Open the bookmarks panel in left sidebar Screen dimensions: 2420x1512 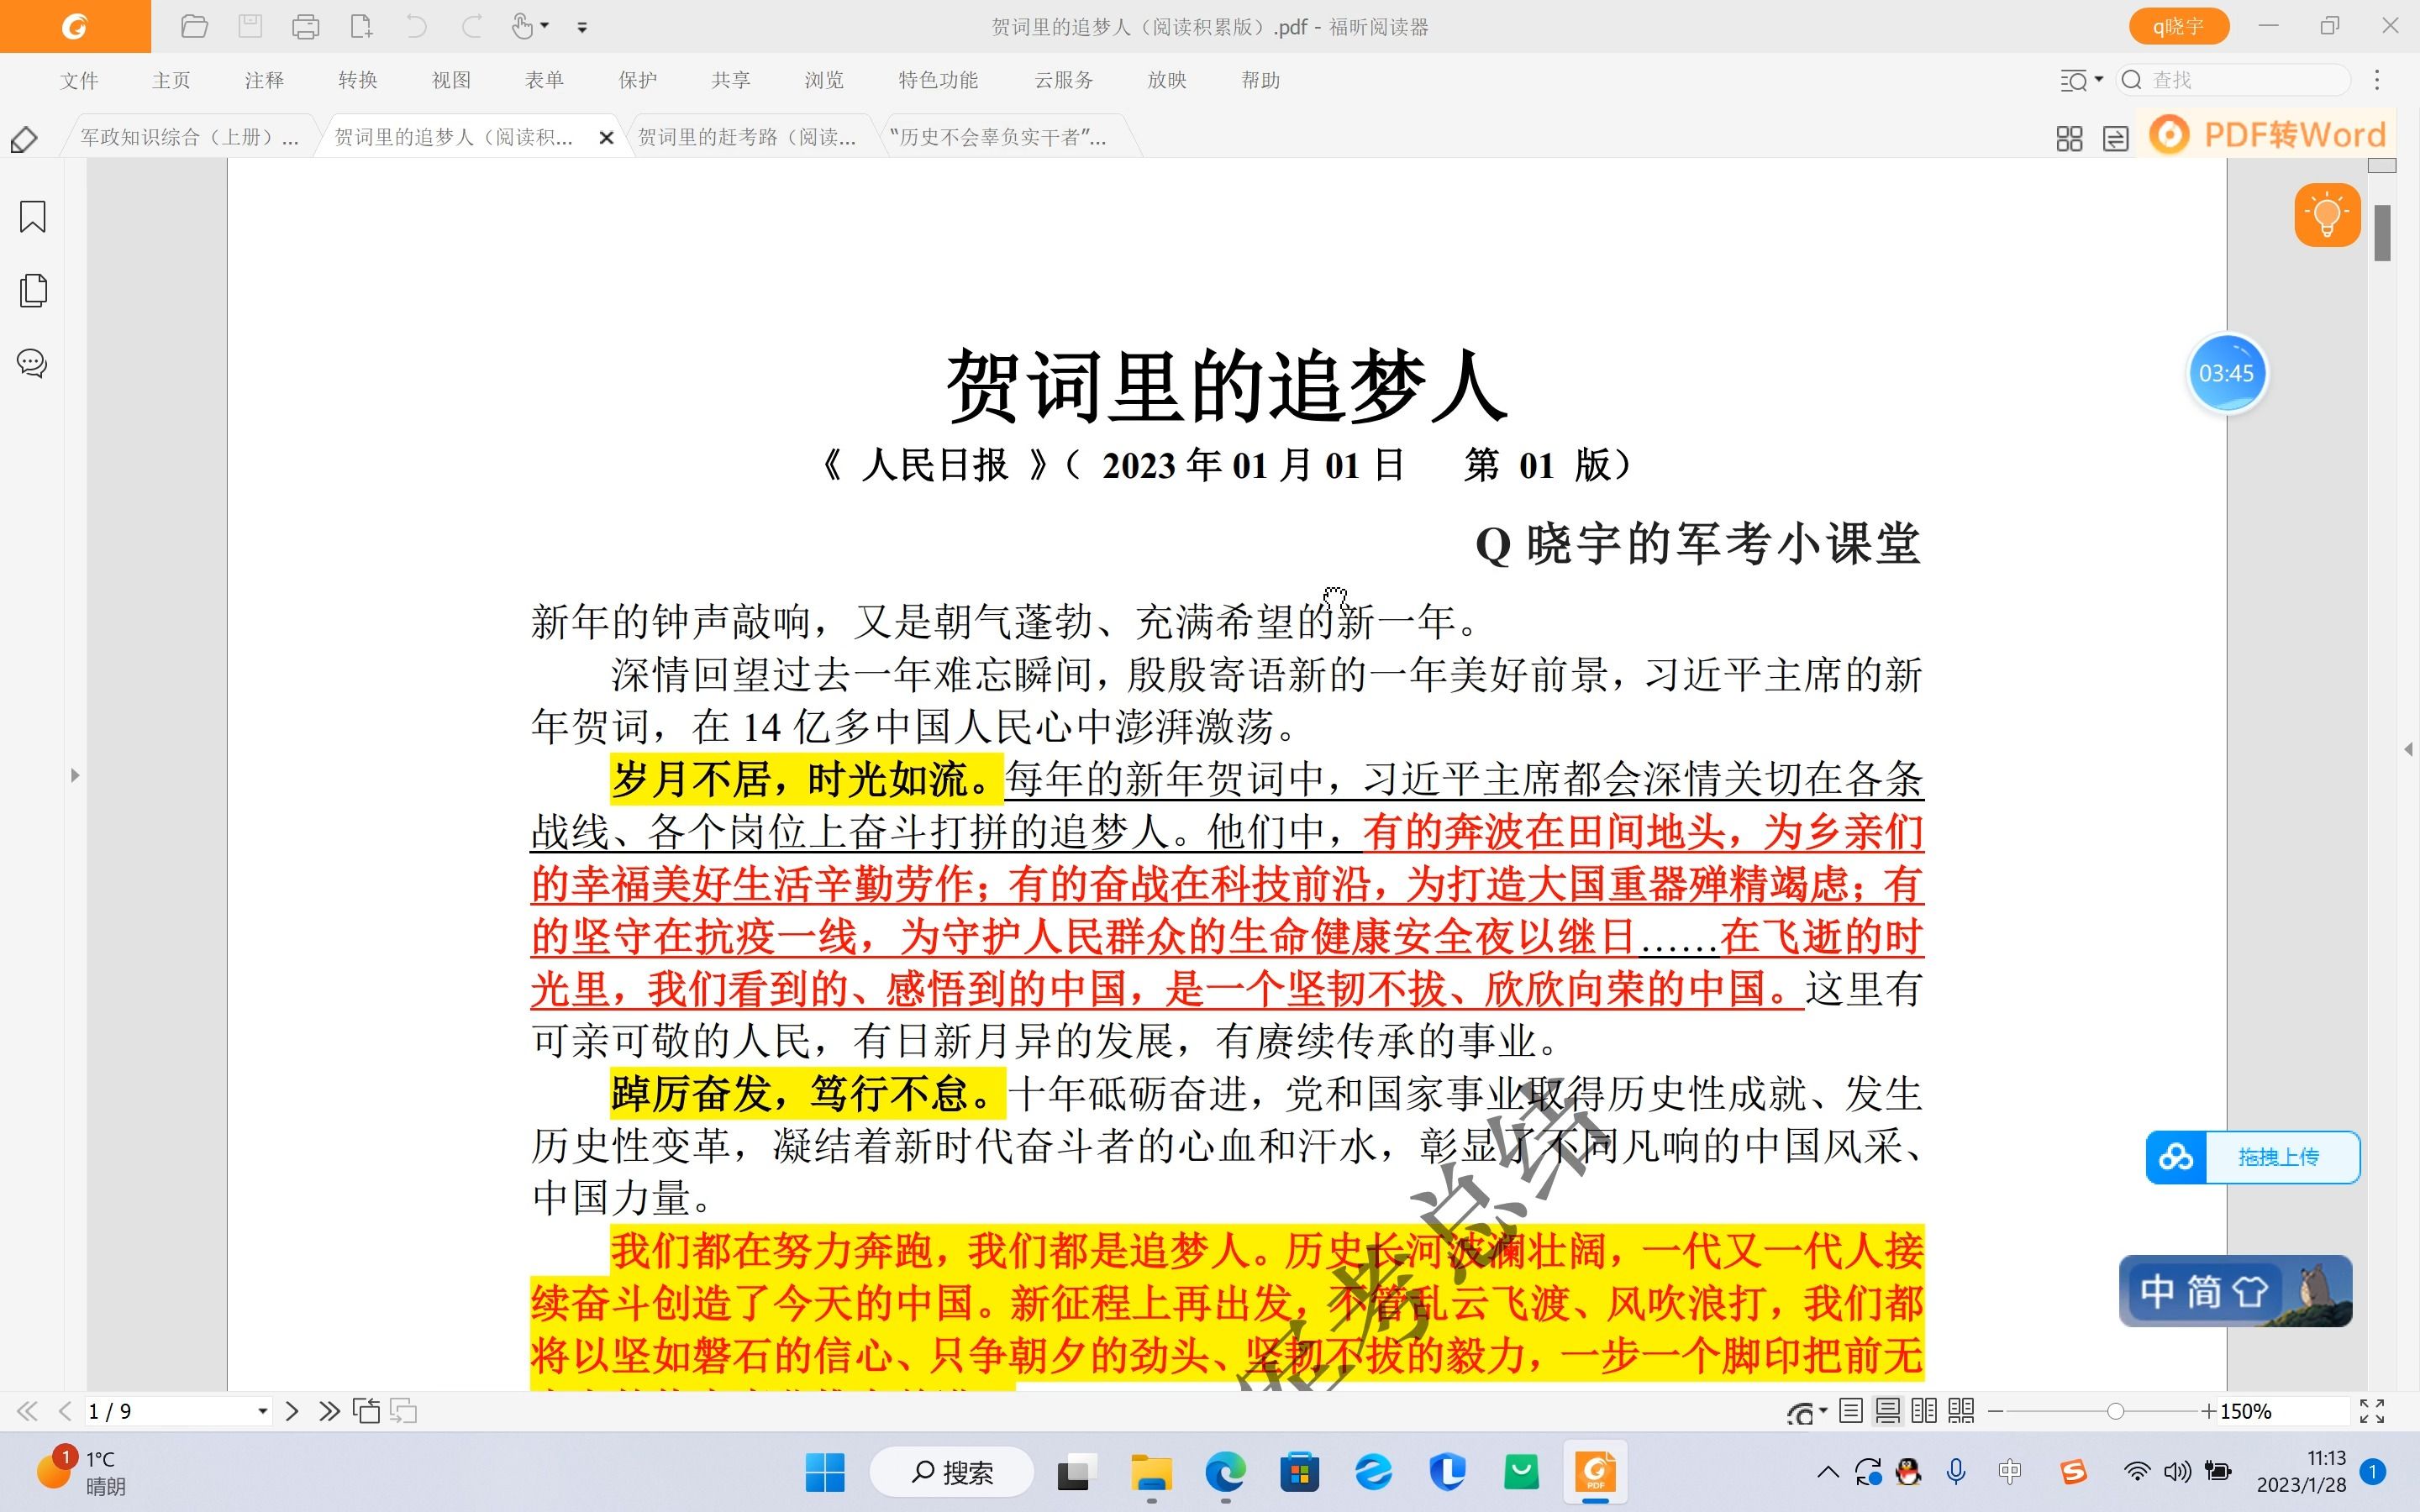click(31, 216)
